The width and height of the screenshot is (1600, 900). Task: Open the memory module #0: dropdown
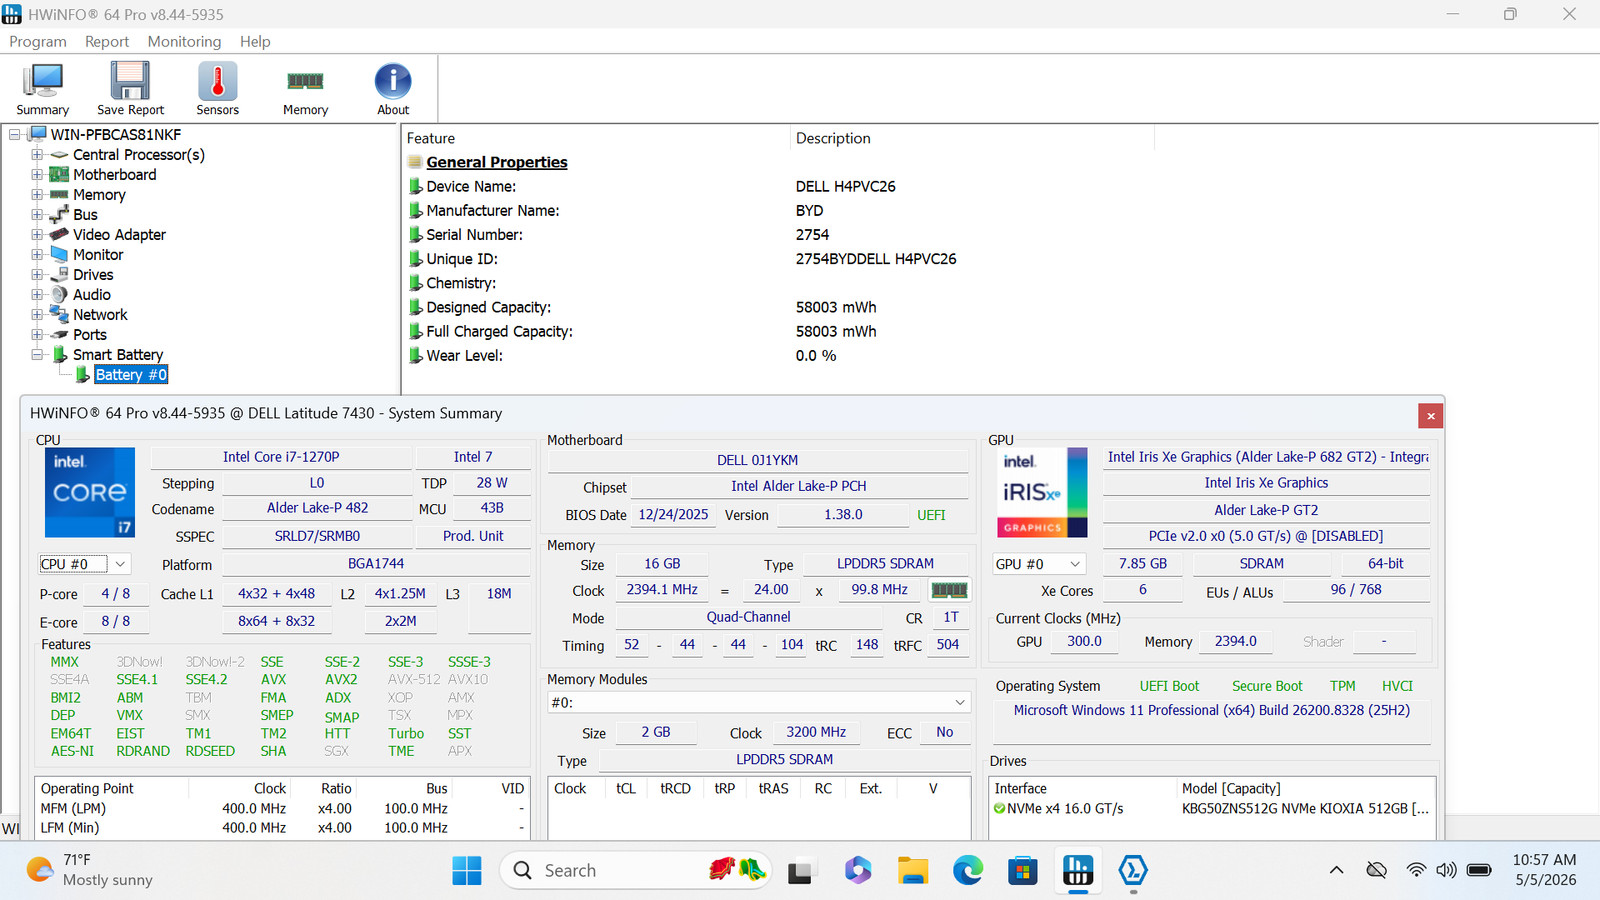pos(759,702)
